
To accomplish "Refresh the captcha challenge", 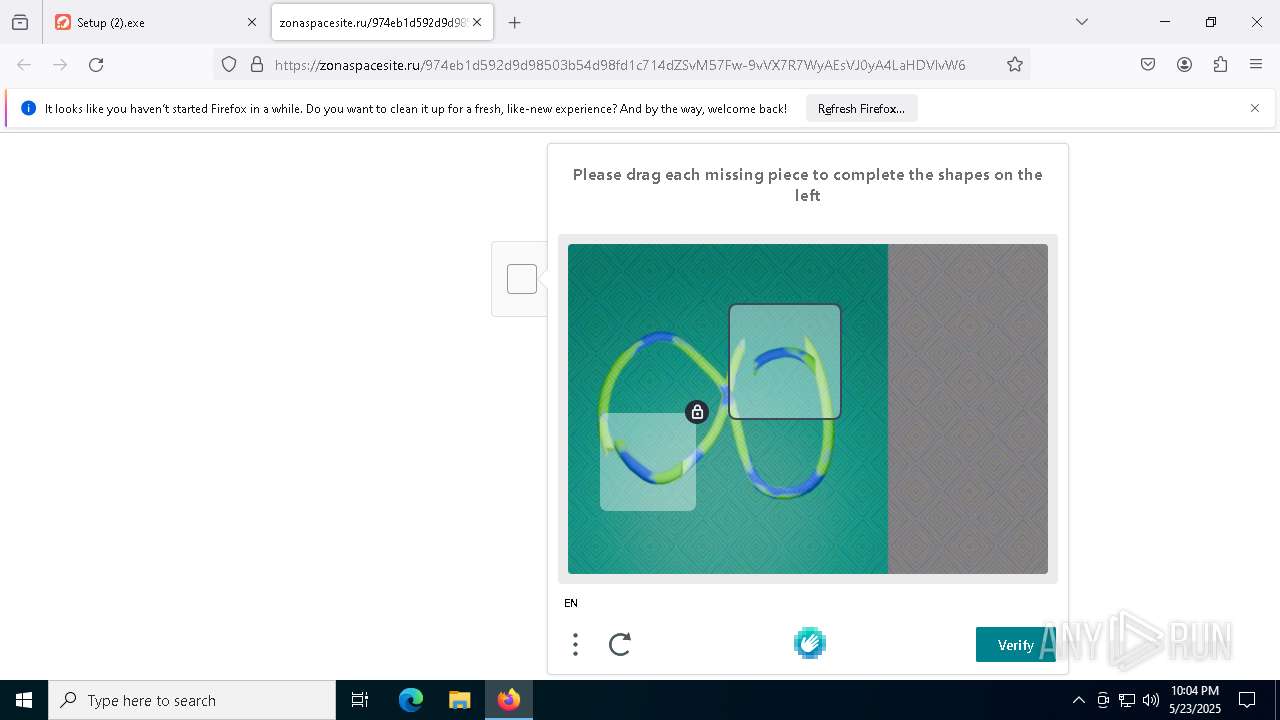I will [620, 644].
